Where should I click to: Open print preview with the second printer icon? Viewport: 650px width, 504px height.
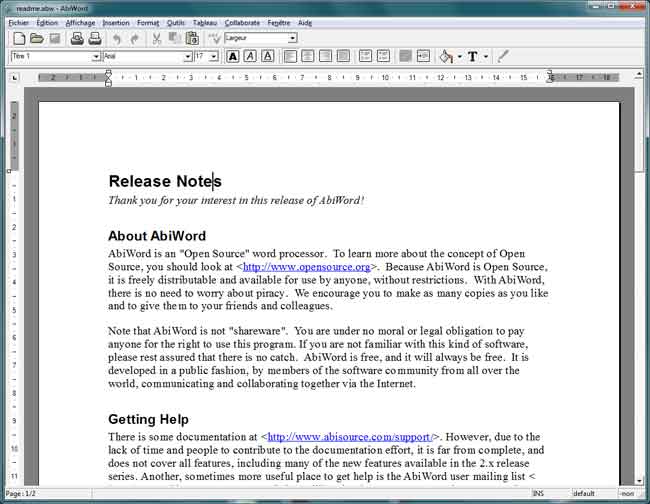[95, 39]
